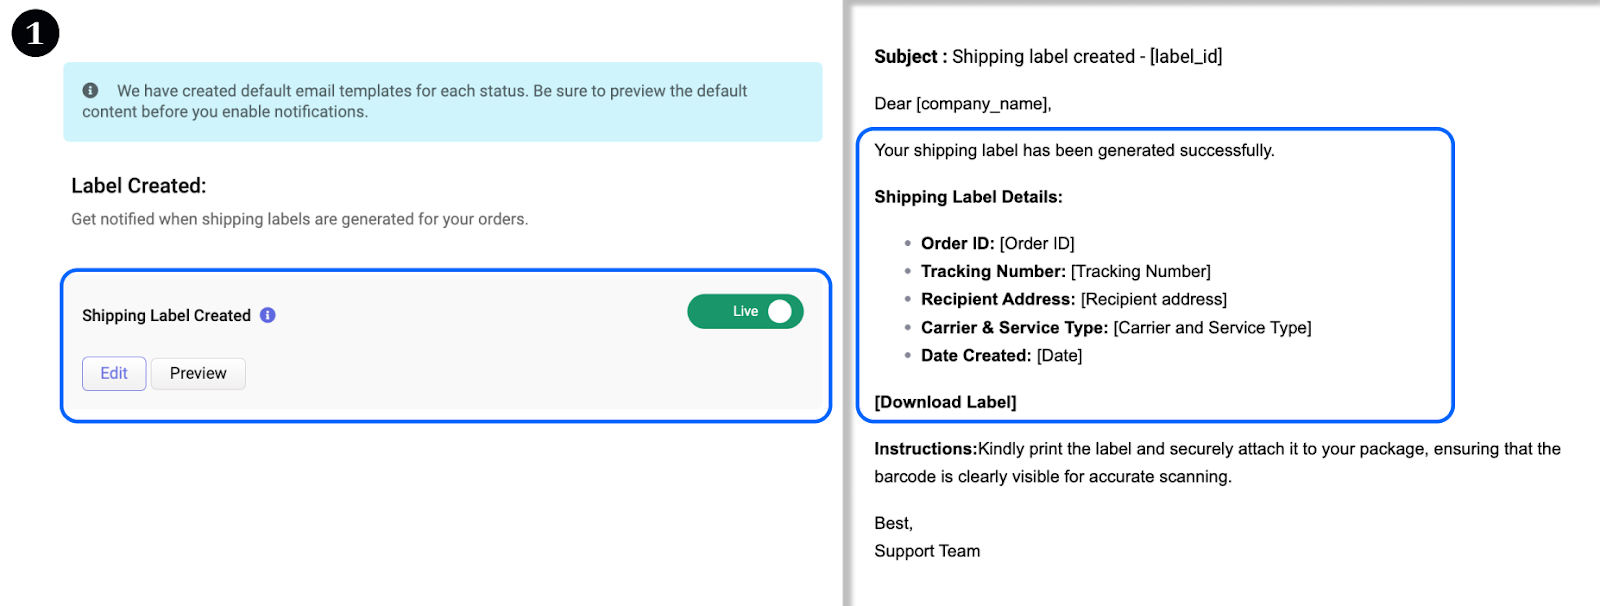Click the [label_id] placeholder in the subject
This screenshot has height=606, width=1600.
coord(1186,57)
